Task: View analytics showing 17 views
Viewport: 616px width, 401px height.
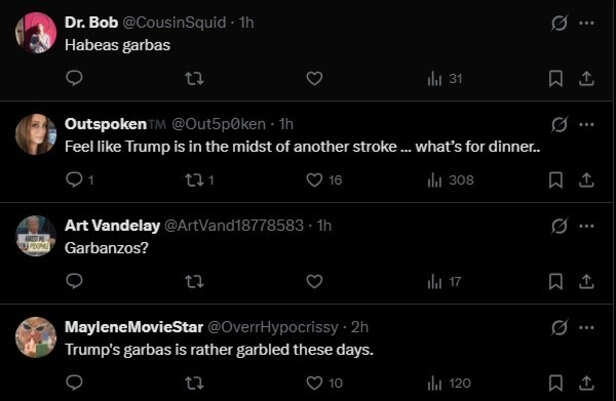Action: [x=444, y=282]
